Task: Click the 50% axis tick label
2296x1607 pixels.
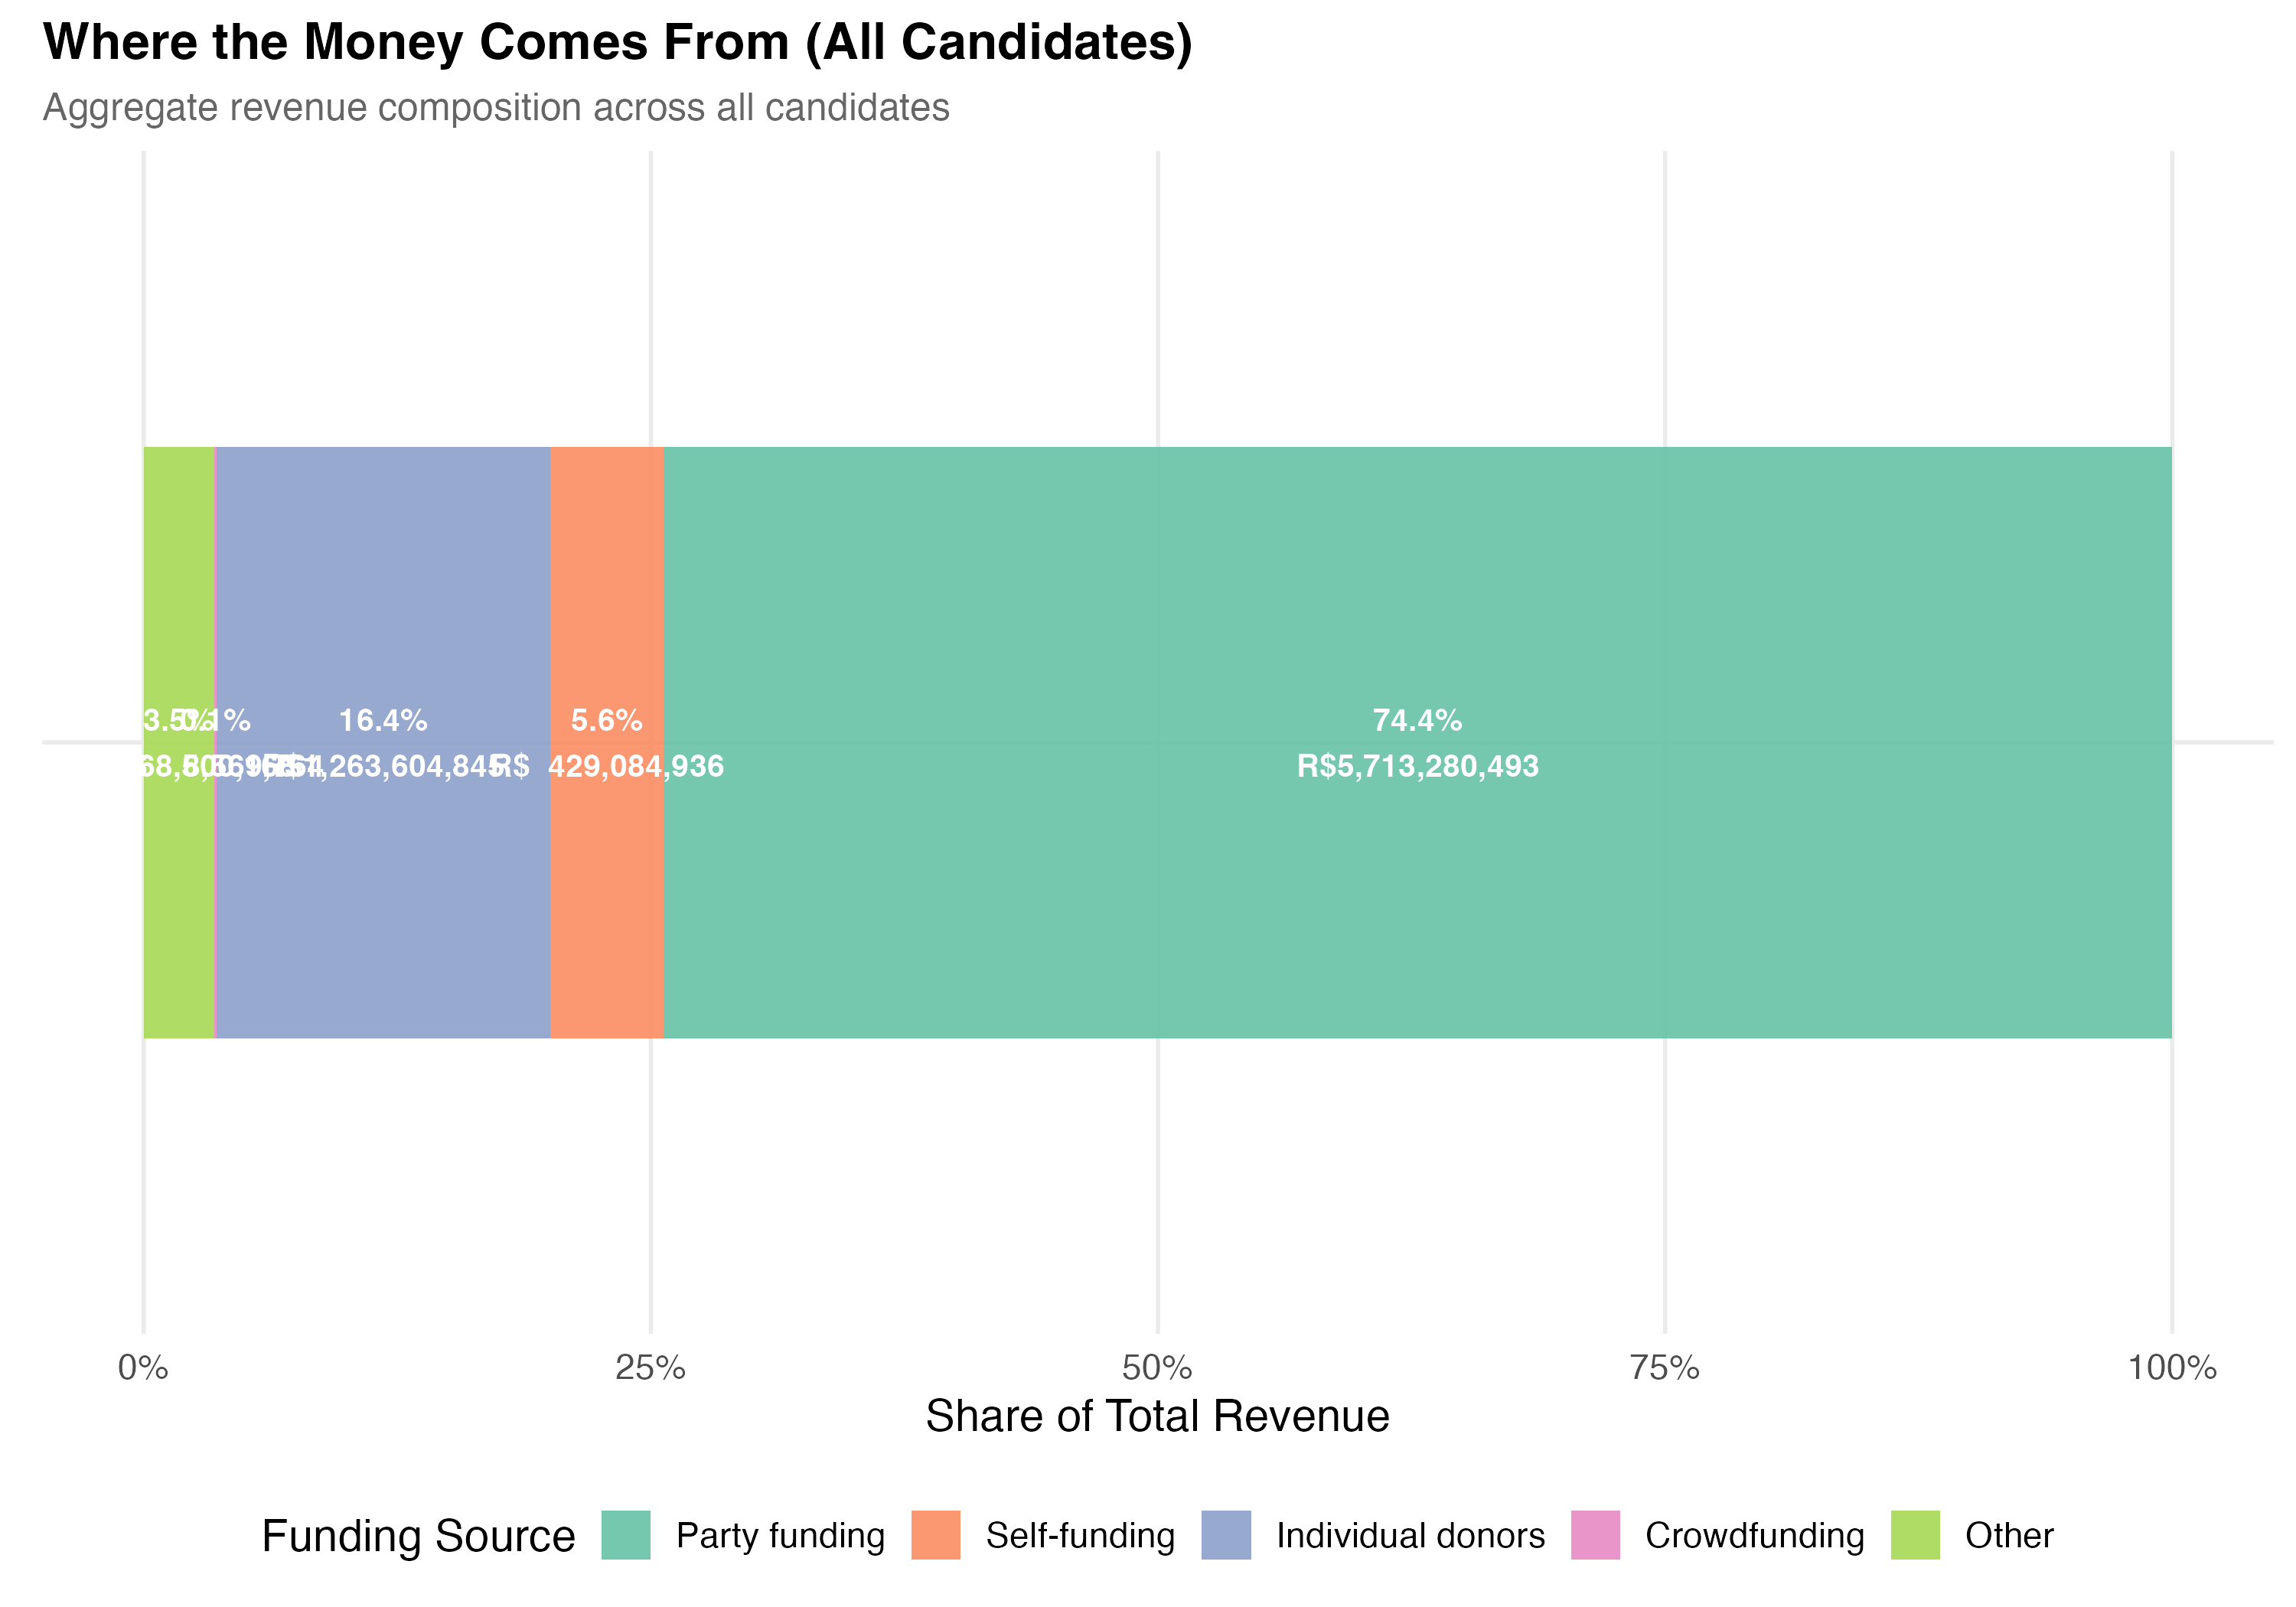Action: coord(1157,1367)
